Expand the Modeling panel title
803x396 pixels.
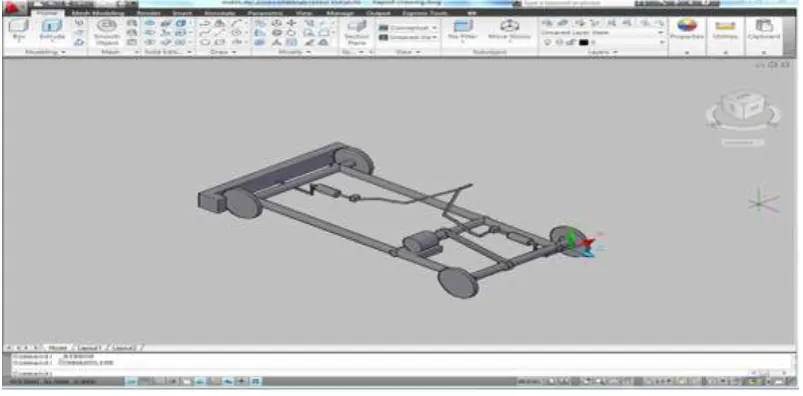[45, 52]
